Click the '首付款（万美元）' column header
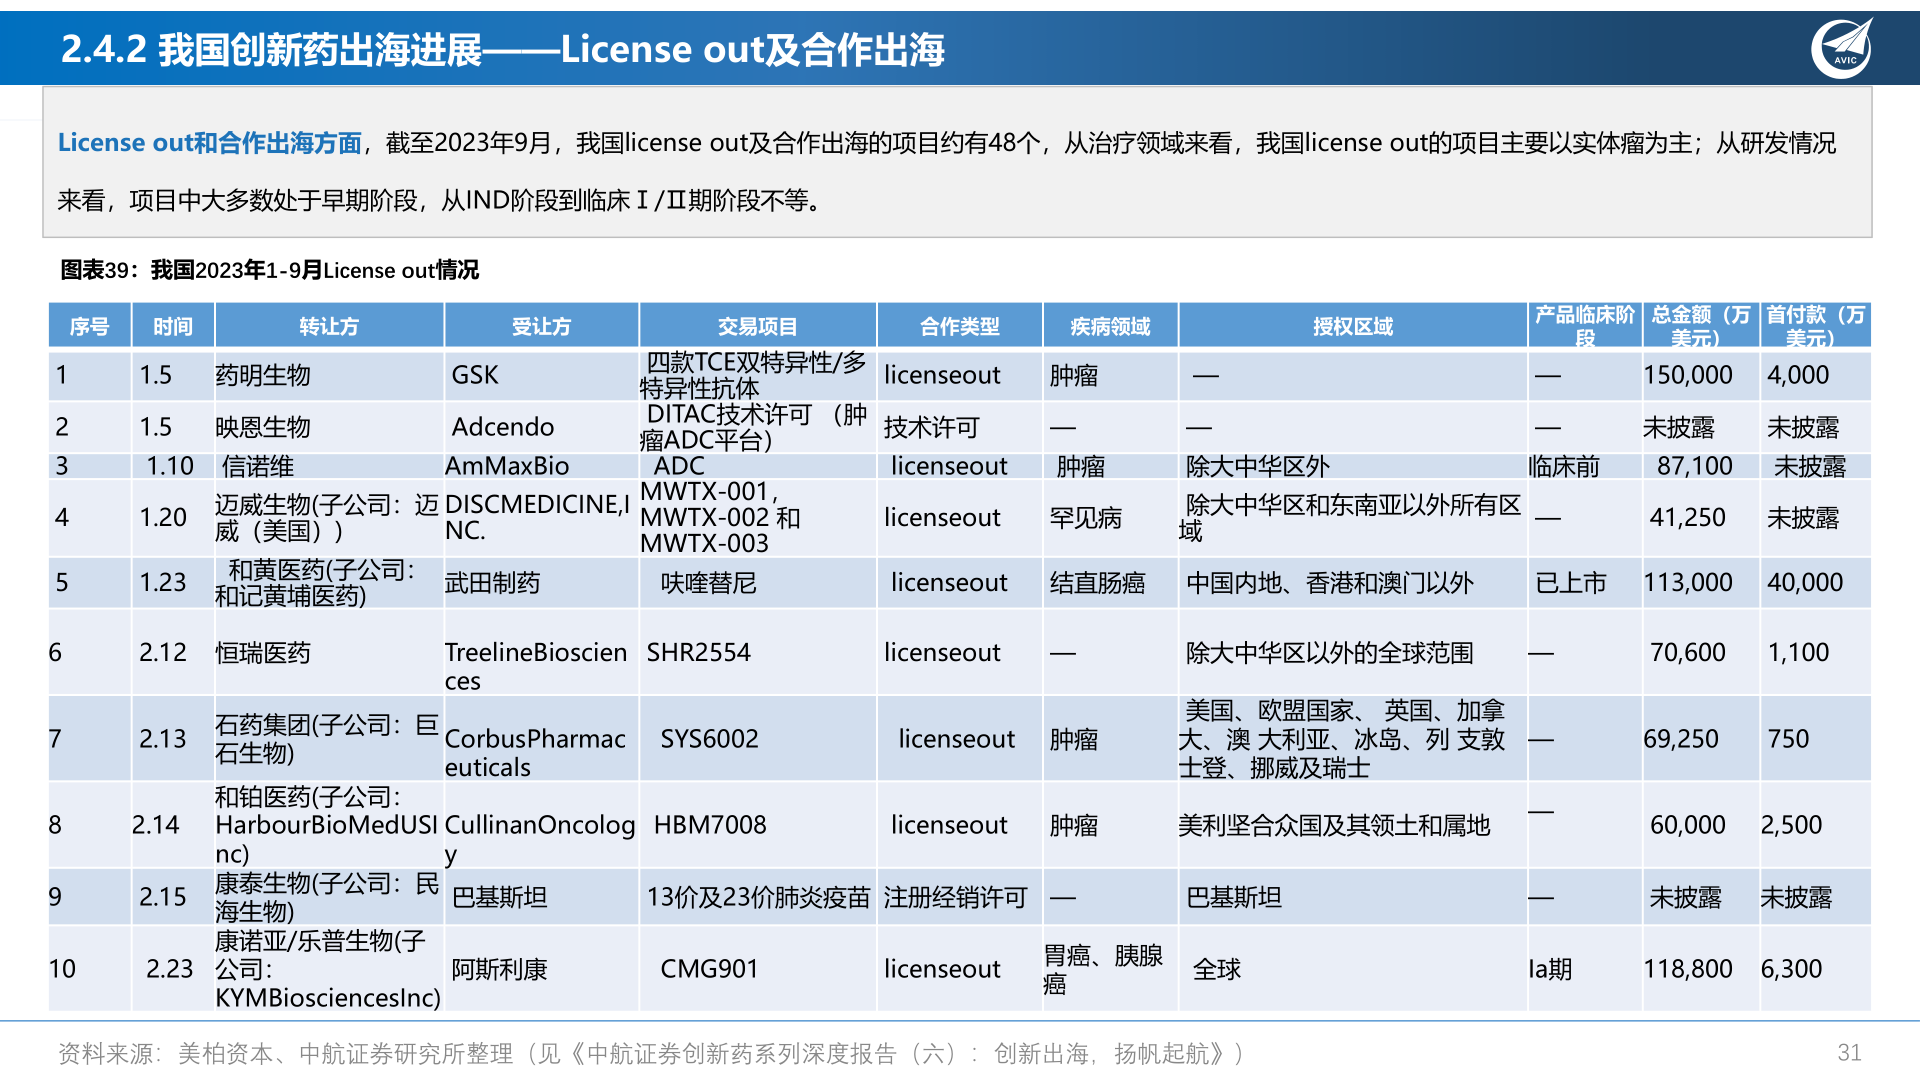The image size is (1920, 1080). click(x=1815, y=326)
